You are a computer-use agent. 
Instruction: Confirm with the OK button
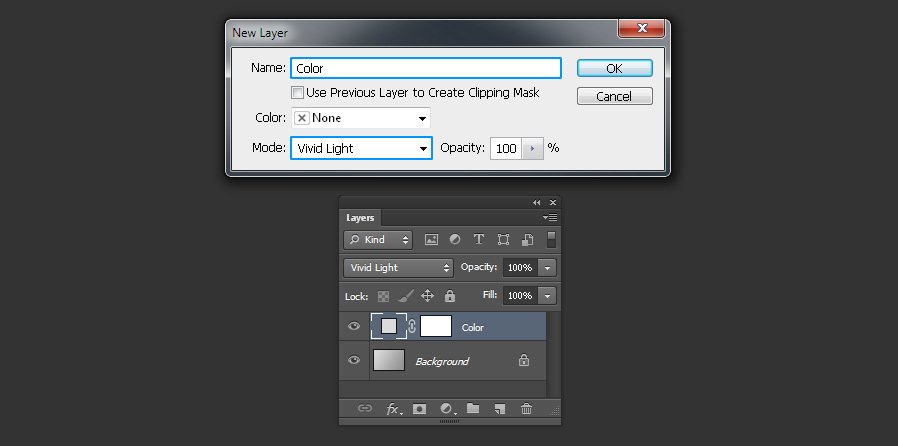click(615, 68)
